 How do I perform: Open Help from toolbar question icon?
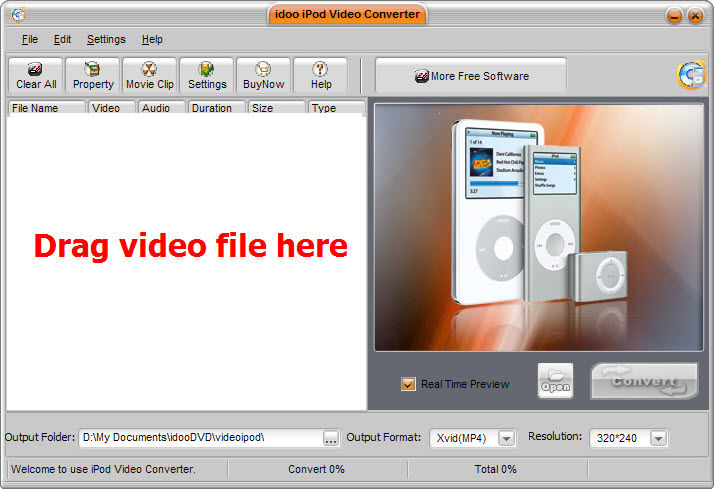pyautogui.click(x=321, y=76)
